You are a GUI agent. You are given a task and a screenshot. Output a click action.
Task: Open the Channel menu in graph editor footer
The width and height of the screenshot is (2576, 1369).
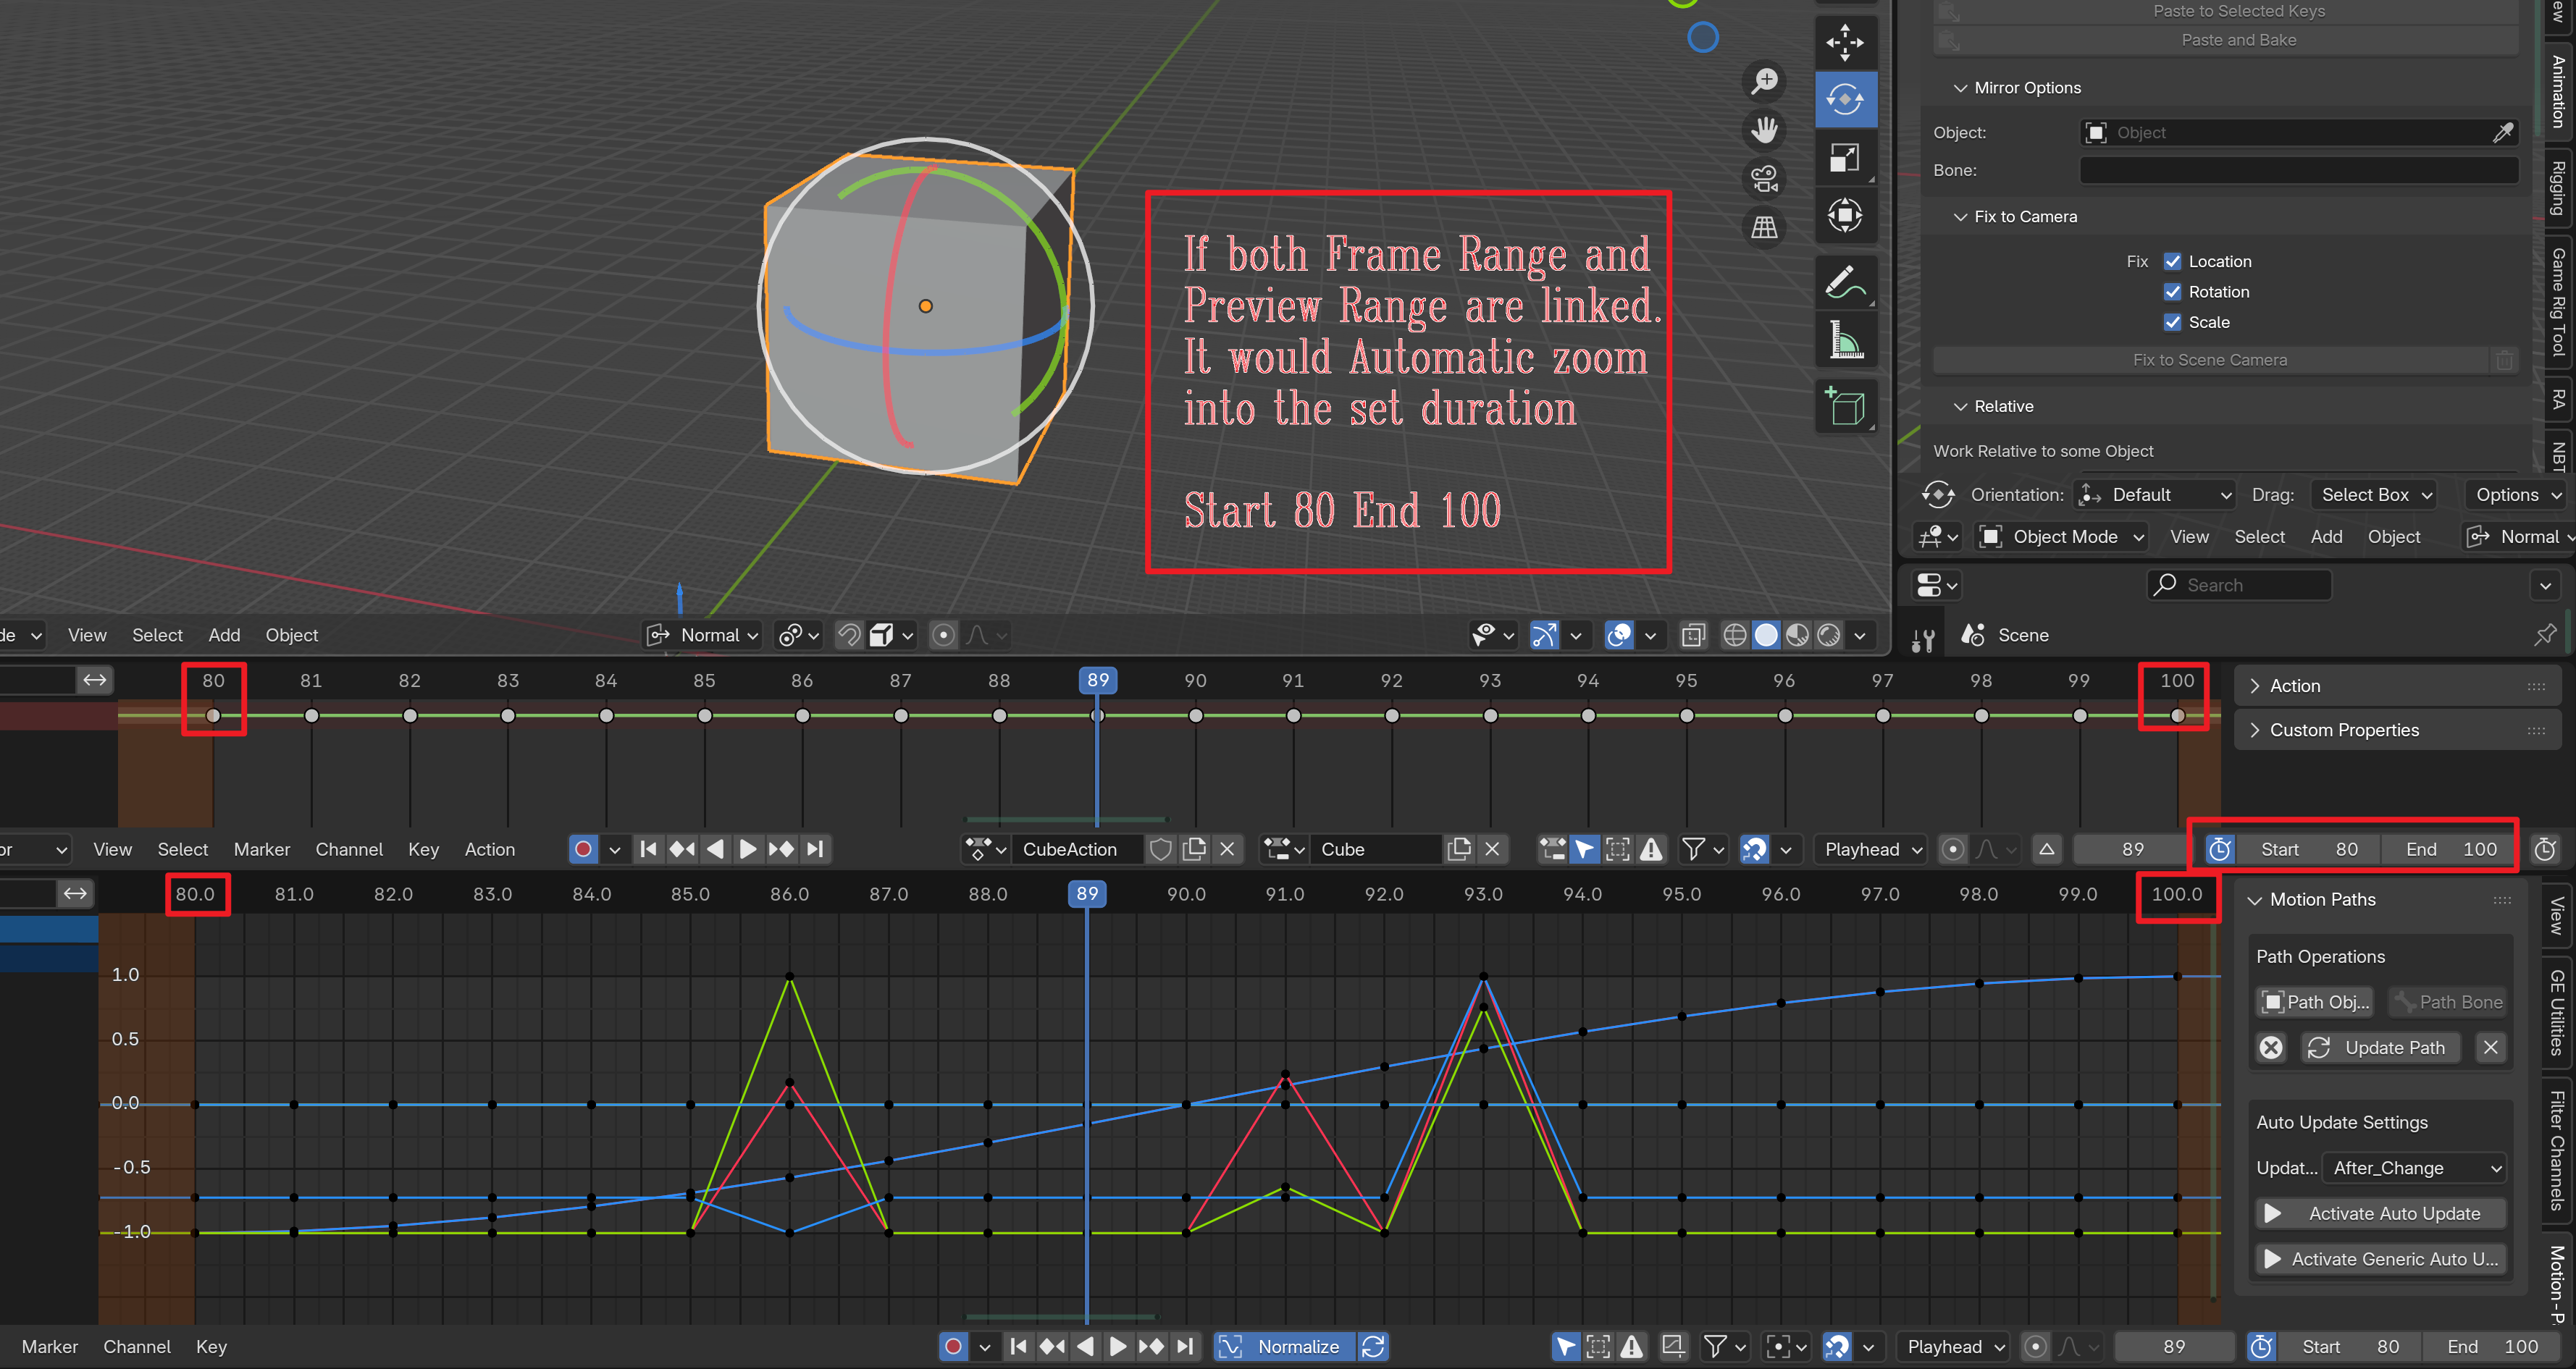tap(137, 1347)
